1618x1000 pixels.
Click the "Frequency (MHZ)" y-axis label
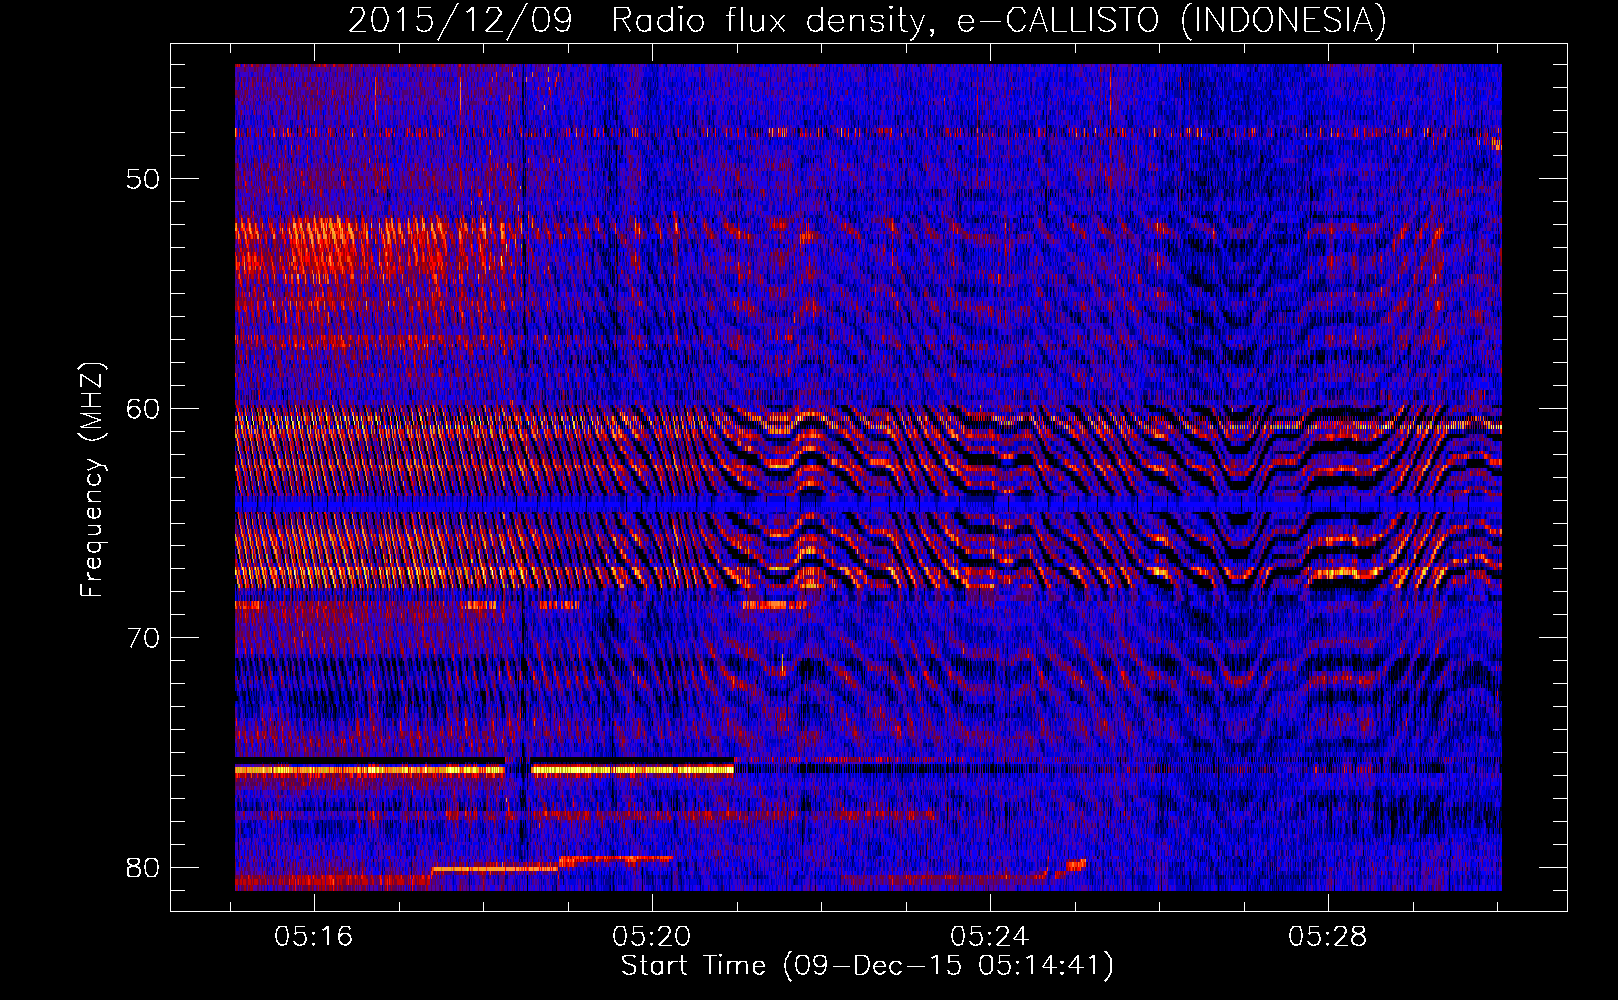92,480
